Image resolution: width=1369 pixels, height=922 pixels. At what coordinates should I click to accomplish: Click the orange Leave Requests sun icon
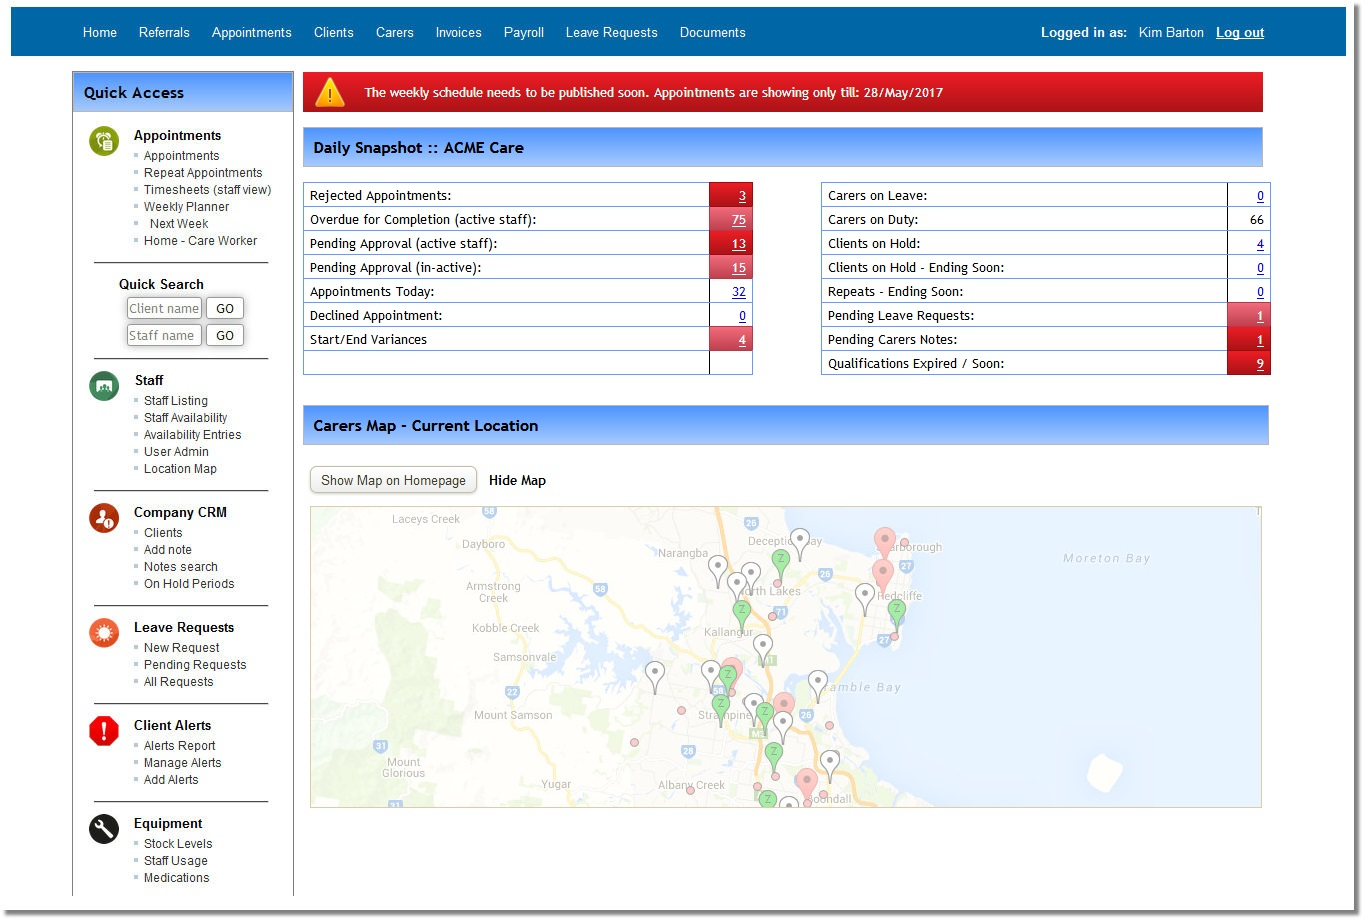104,633
